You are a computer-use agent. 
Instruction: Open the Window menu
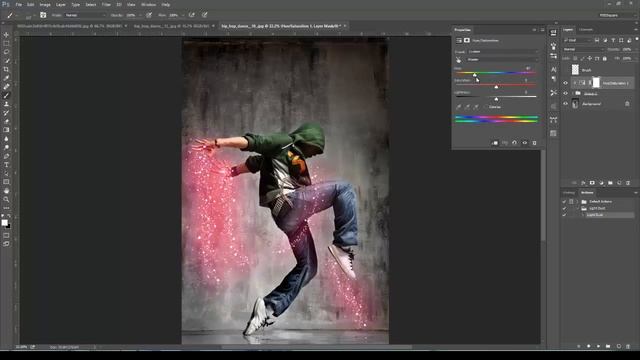coord(148,4)
